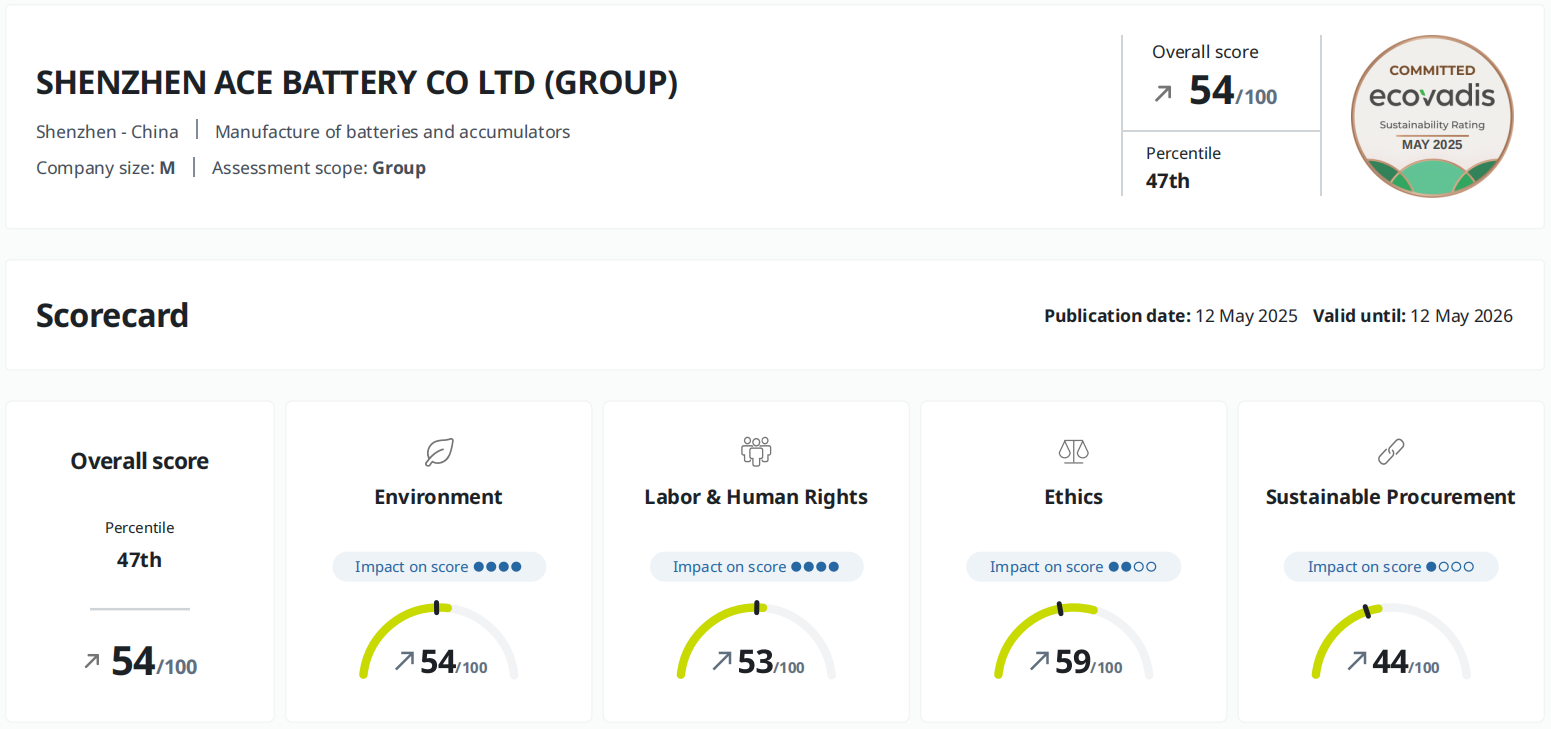Click the 'Environment' card title
This screenshot has height=729, width=1551.
pyautogui.click(x=439, y=497)
